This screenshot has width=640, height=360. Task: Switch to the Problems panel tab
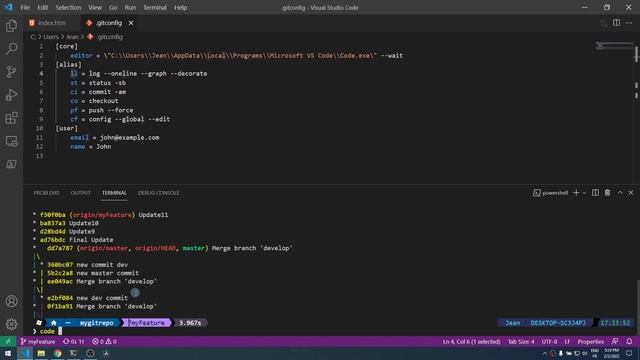point(47,193)
